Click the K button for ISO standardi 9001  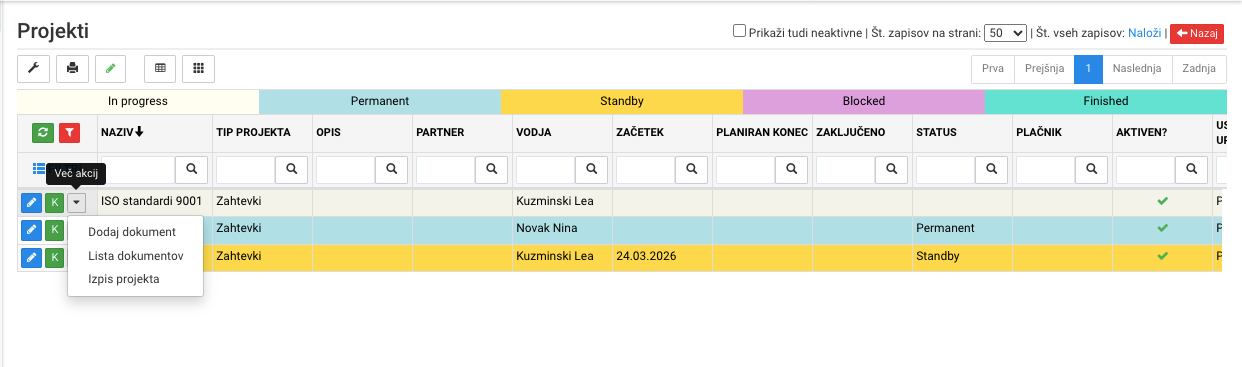point(54,202)
